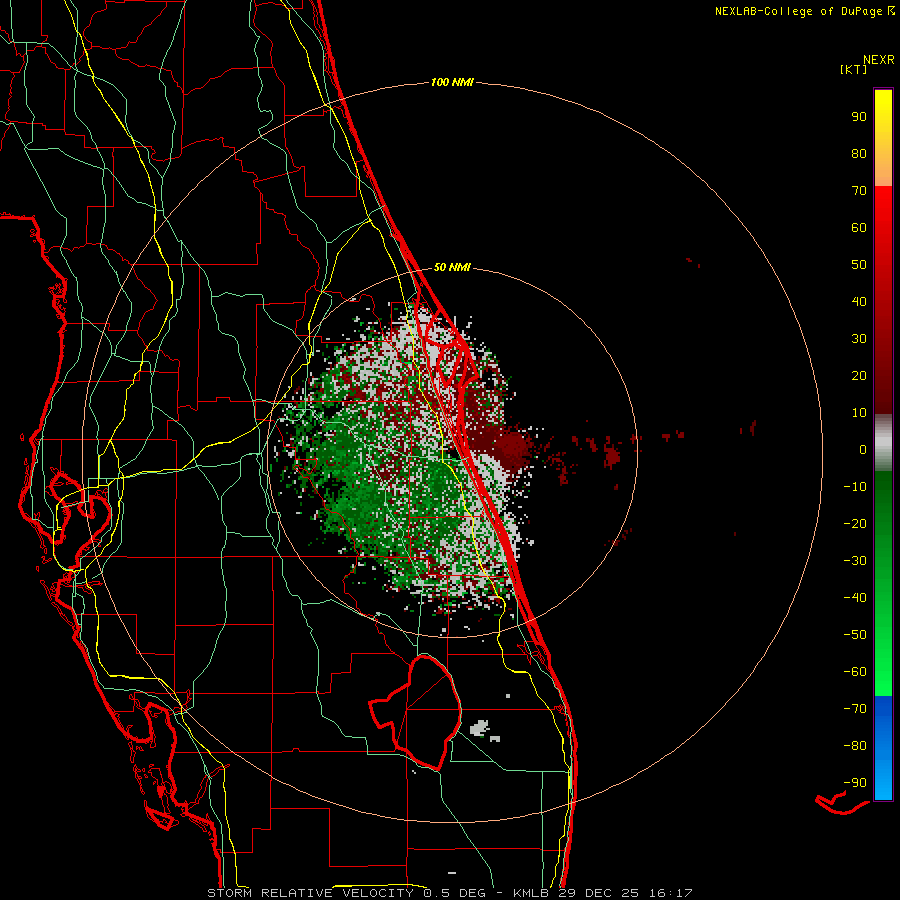Click the NEXLAB-College of DuPage title text

[804, 11]
